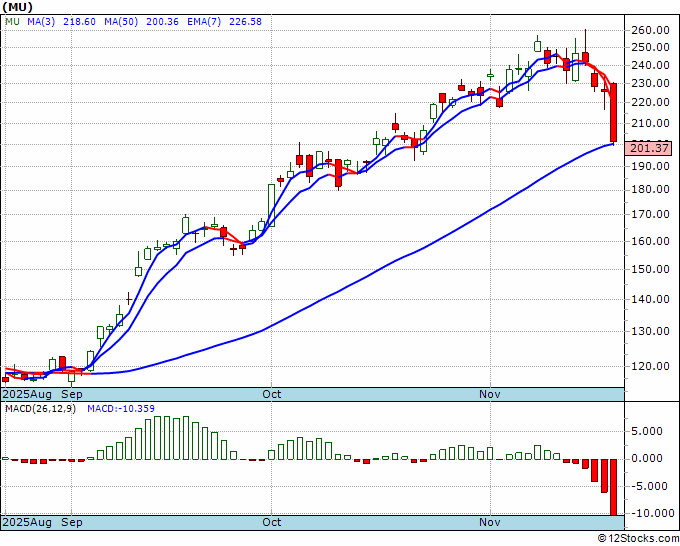Click the 140.00 price axis label
The width and height of the screenshot is (680, 546).
650,299
